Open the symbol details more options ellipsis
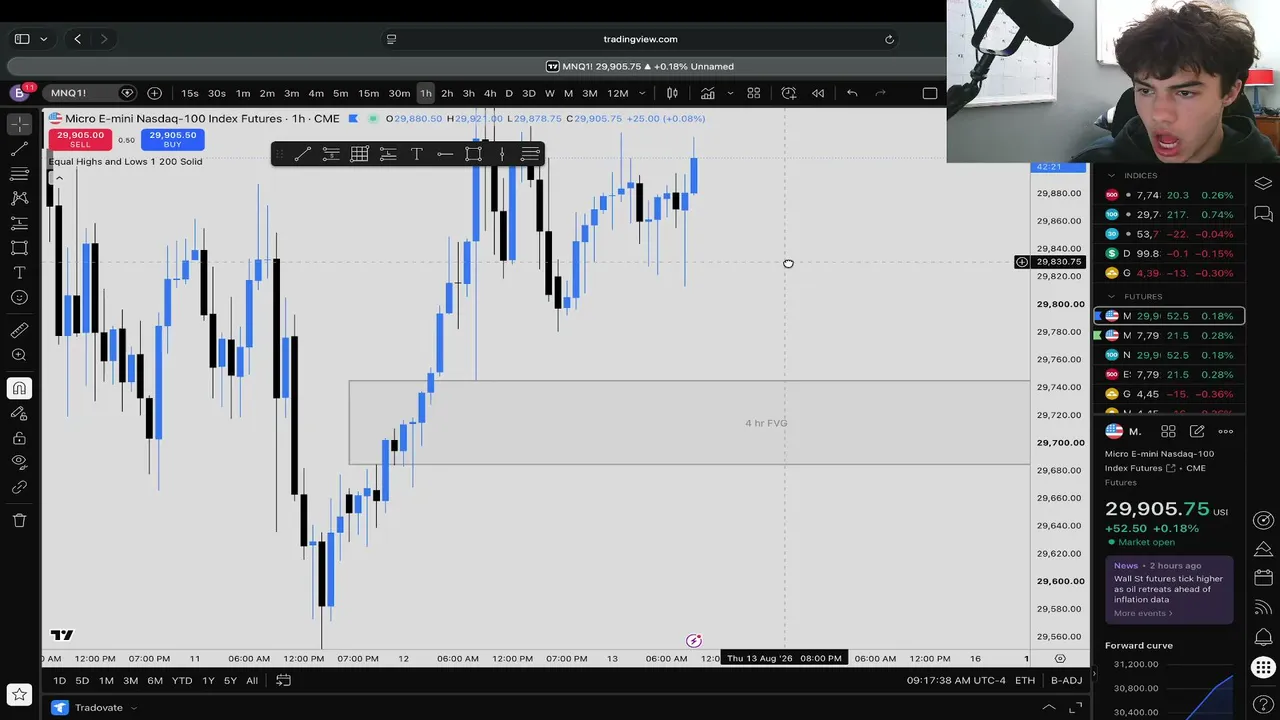 [x=1225, y=432]
